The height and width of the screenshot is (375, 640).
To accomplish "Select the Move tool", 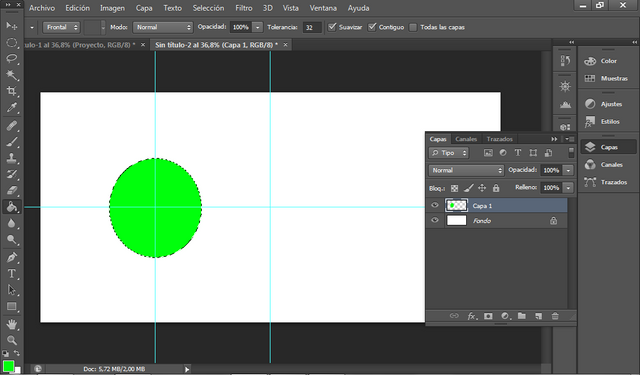I will 12,26.
